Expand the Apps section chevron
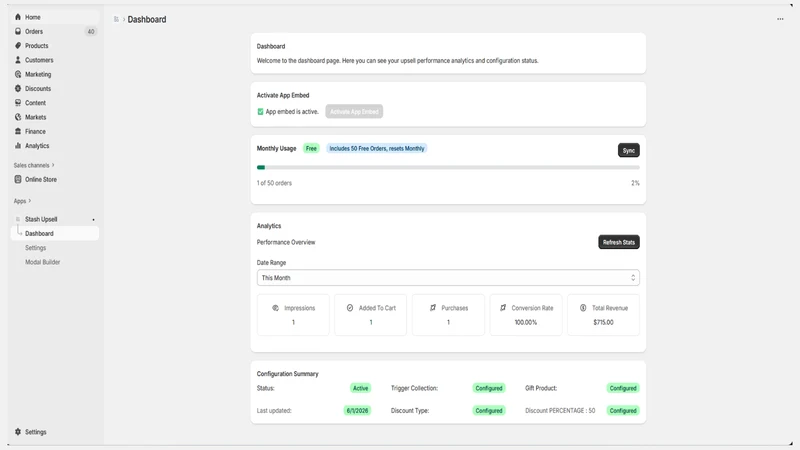Screen dimensions: 800x450 pyautogui.click(x=30, y=201)
